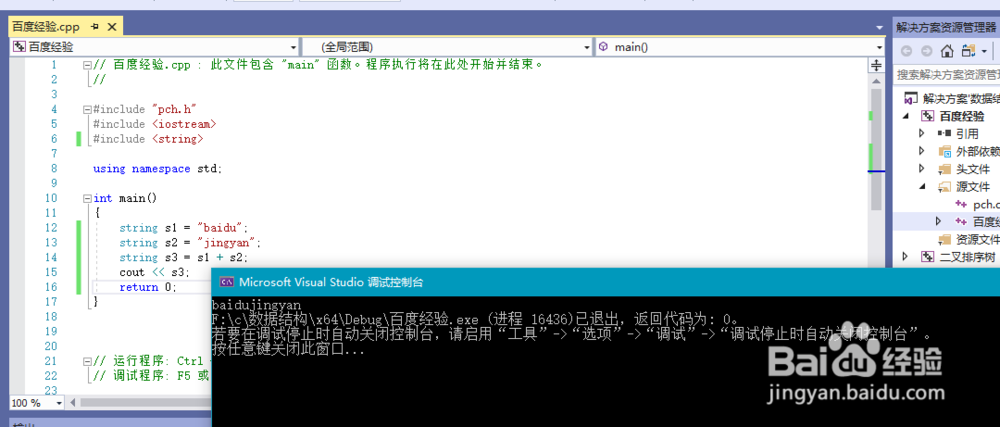Click the debug console window icon
This screenshot has height=427, width=1000.
pos(226,282)
